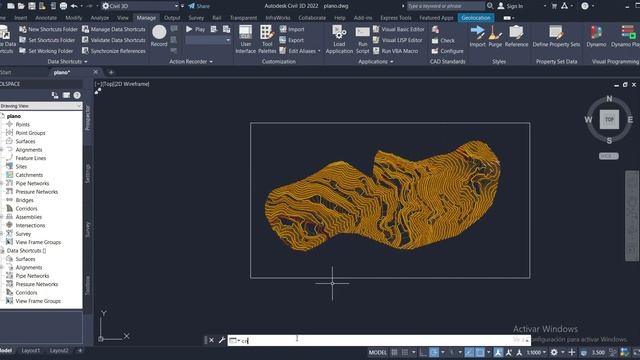This screenshot has height=360, width=640.
Task: Click the Export customization button
Action: (291, 40)
